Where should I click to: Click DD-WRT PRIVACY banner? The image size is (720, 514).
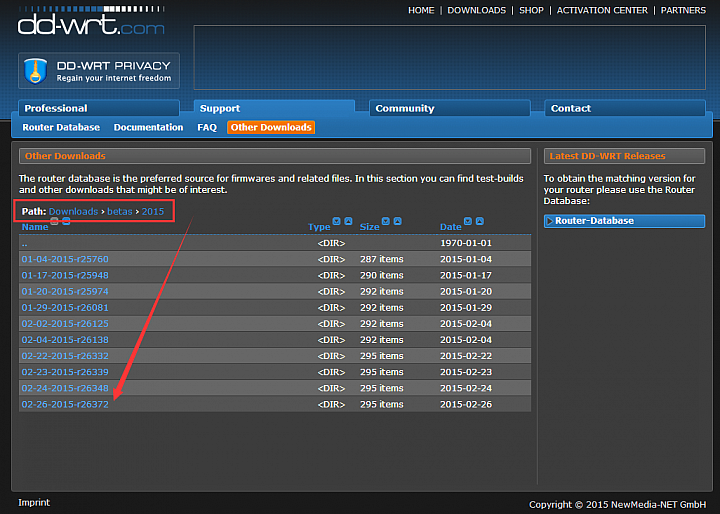coord(99,71)
